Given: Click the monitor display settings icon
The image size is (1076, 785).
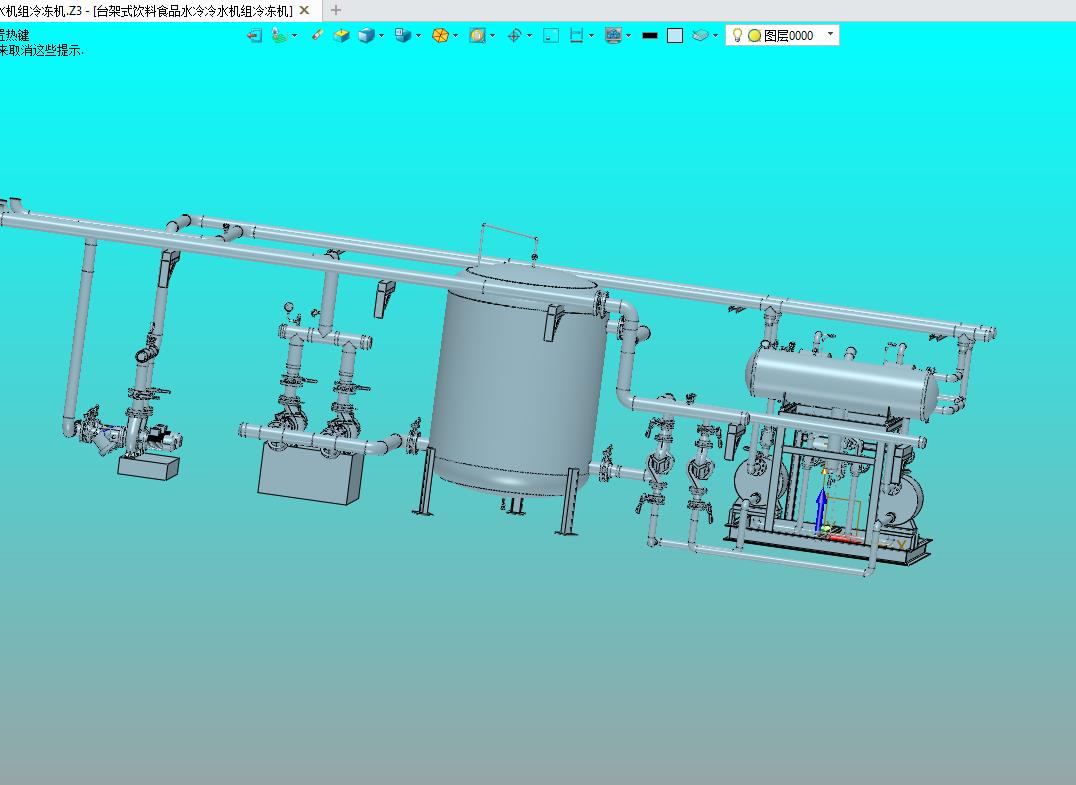Looking at the screenshot, I should (x=613, y=36).
